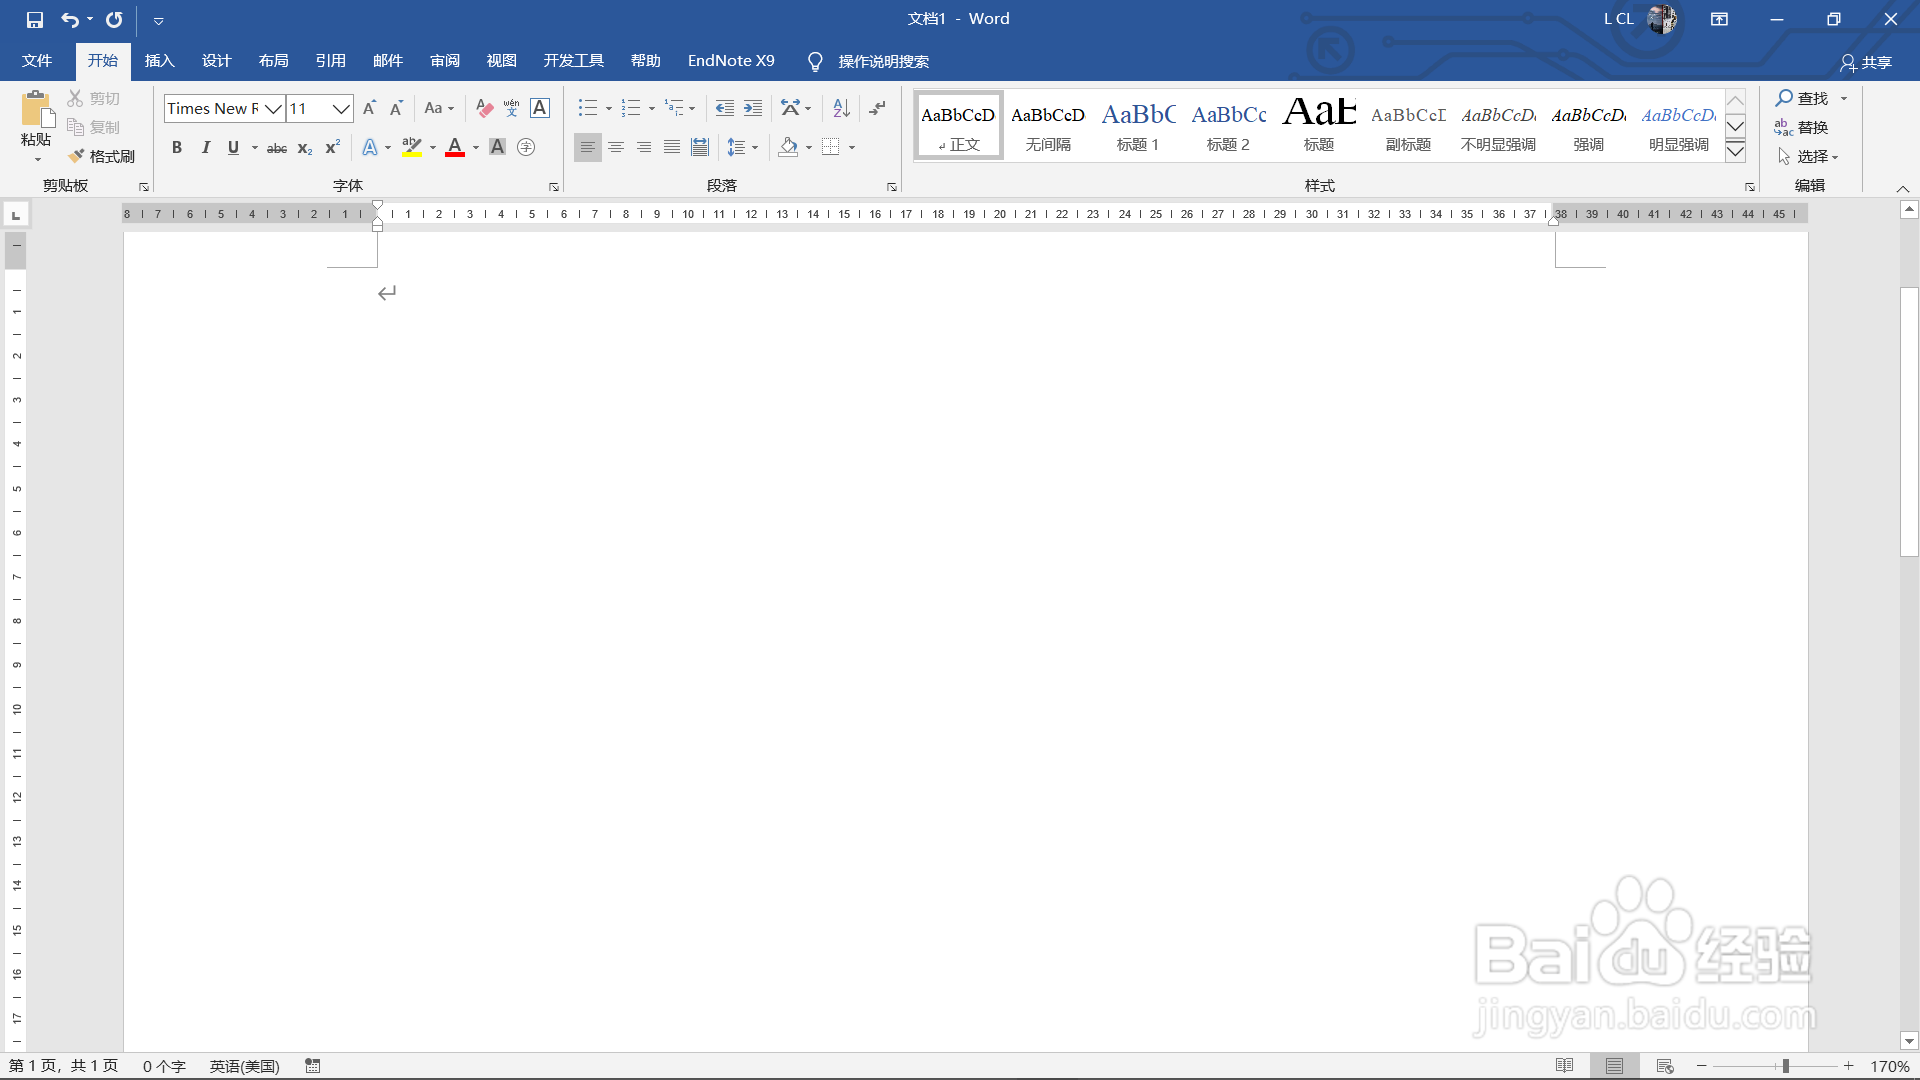
Task: Enable center text alignment
Action: tap(616, 147)
